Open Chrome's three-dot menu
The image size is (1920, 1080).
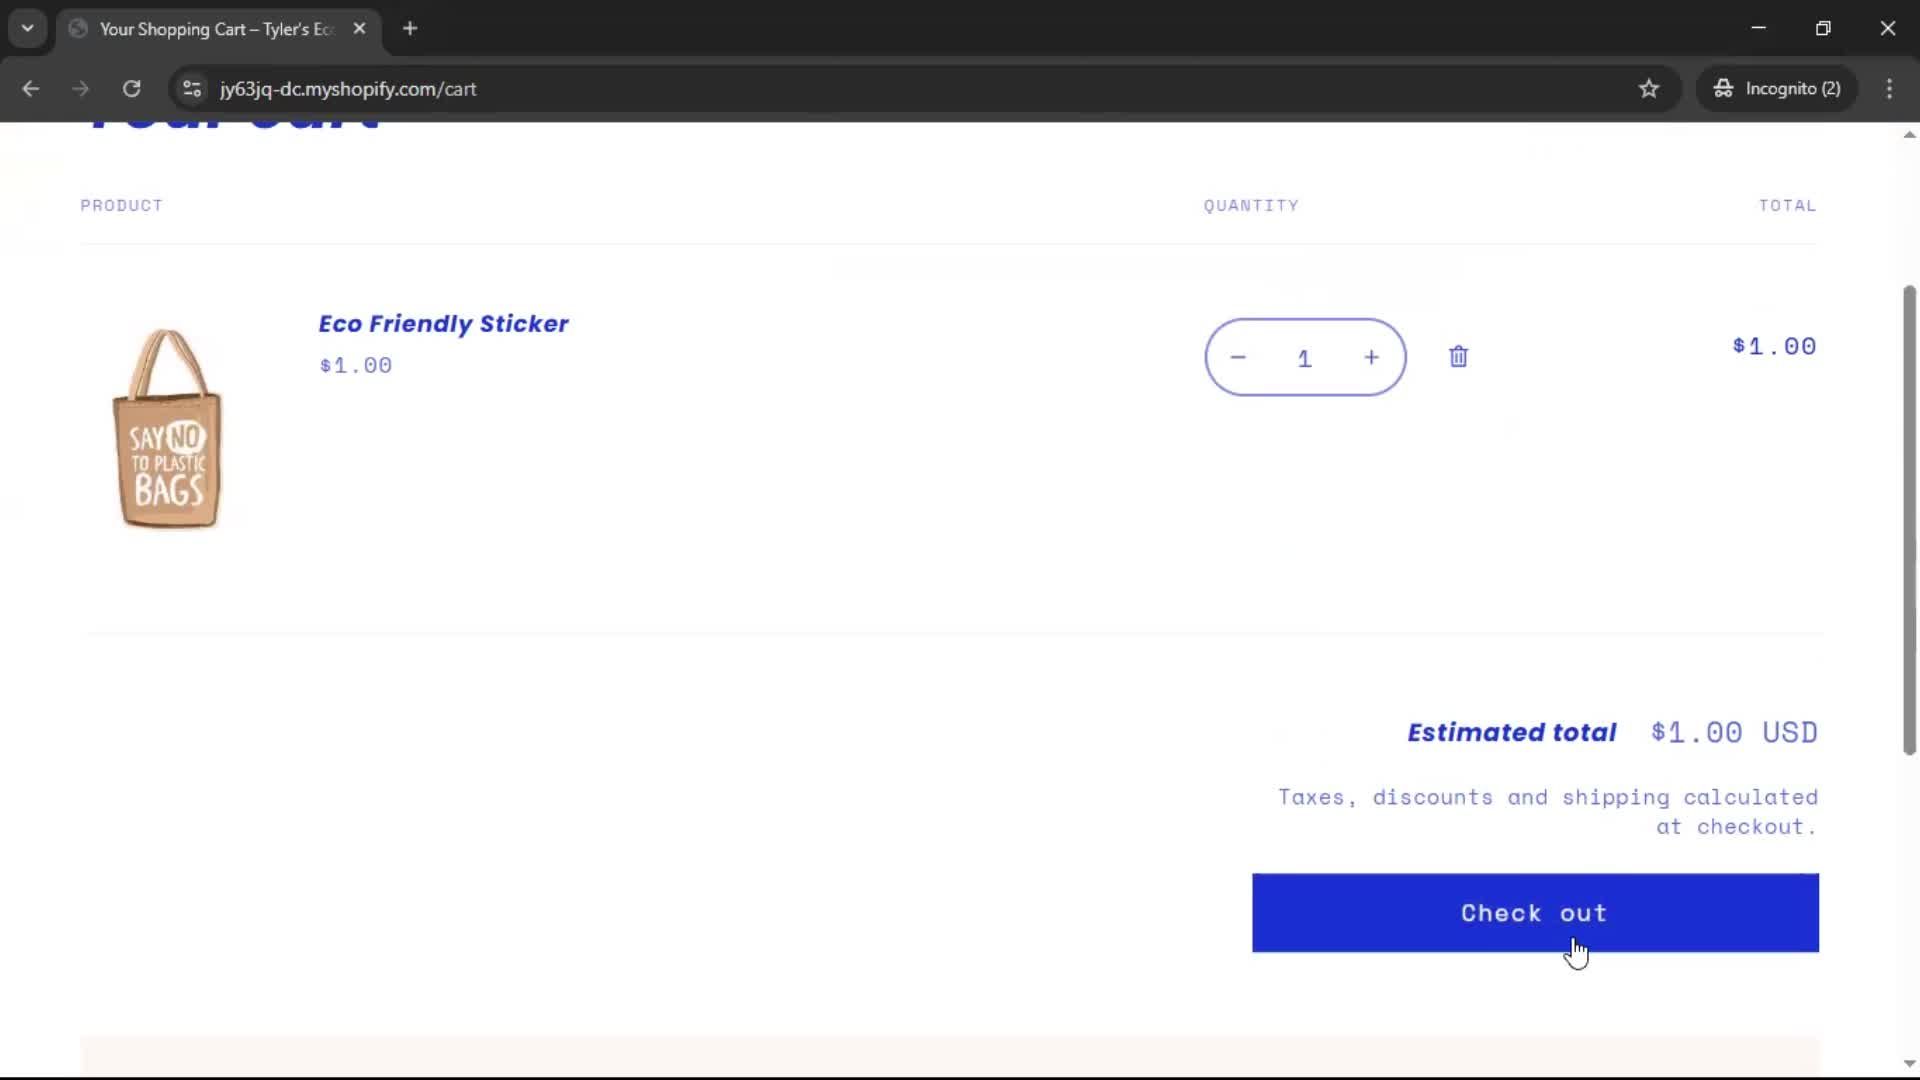click(x=1890, y=88)
